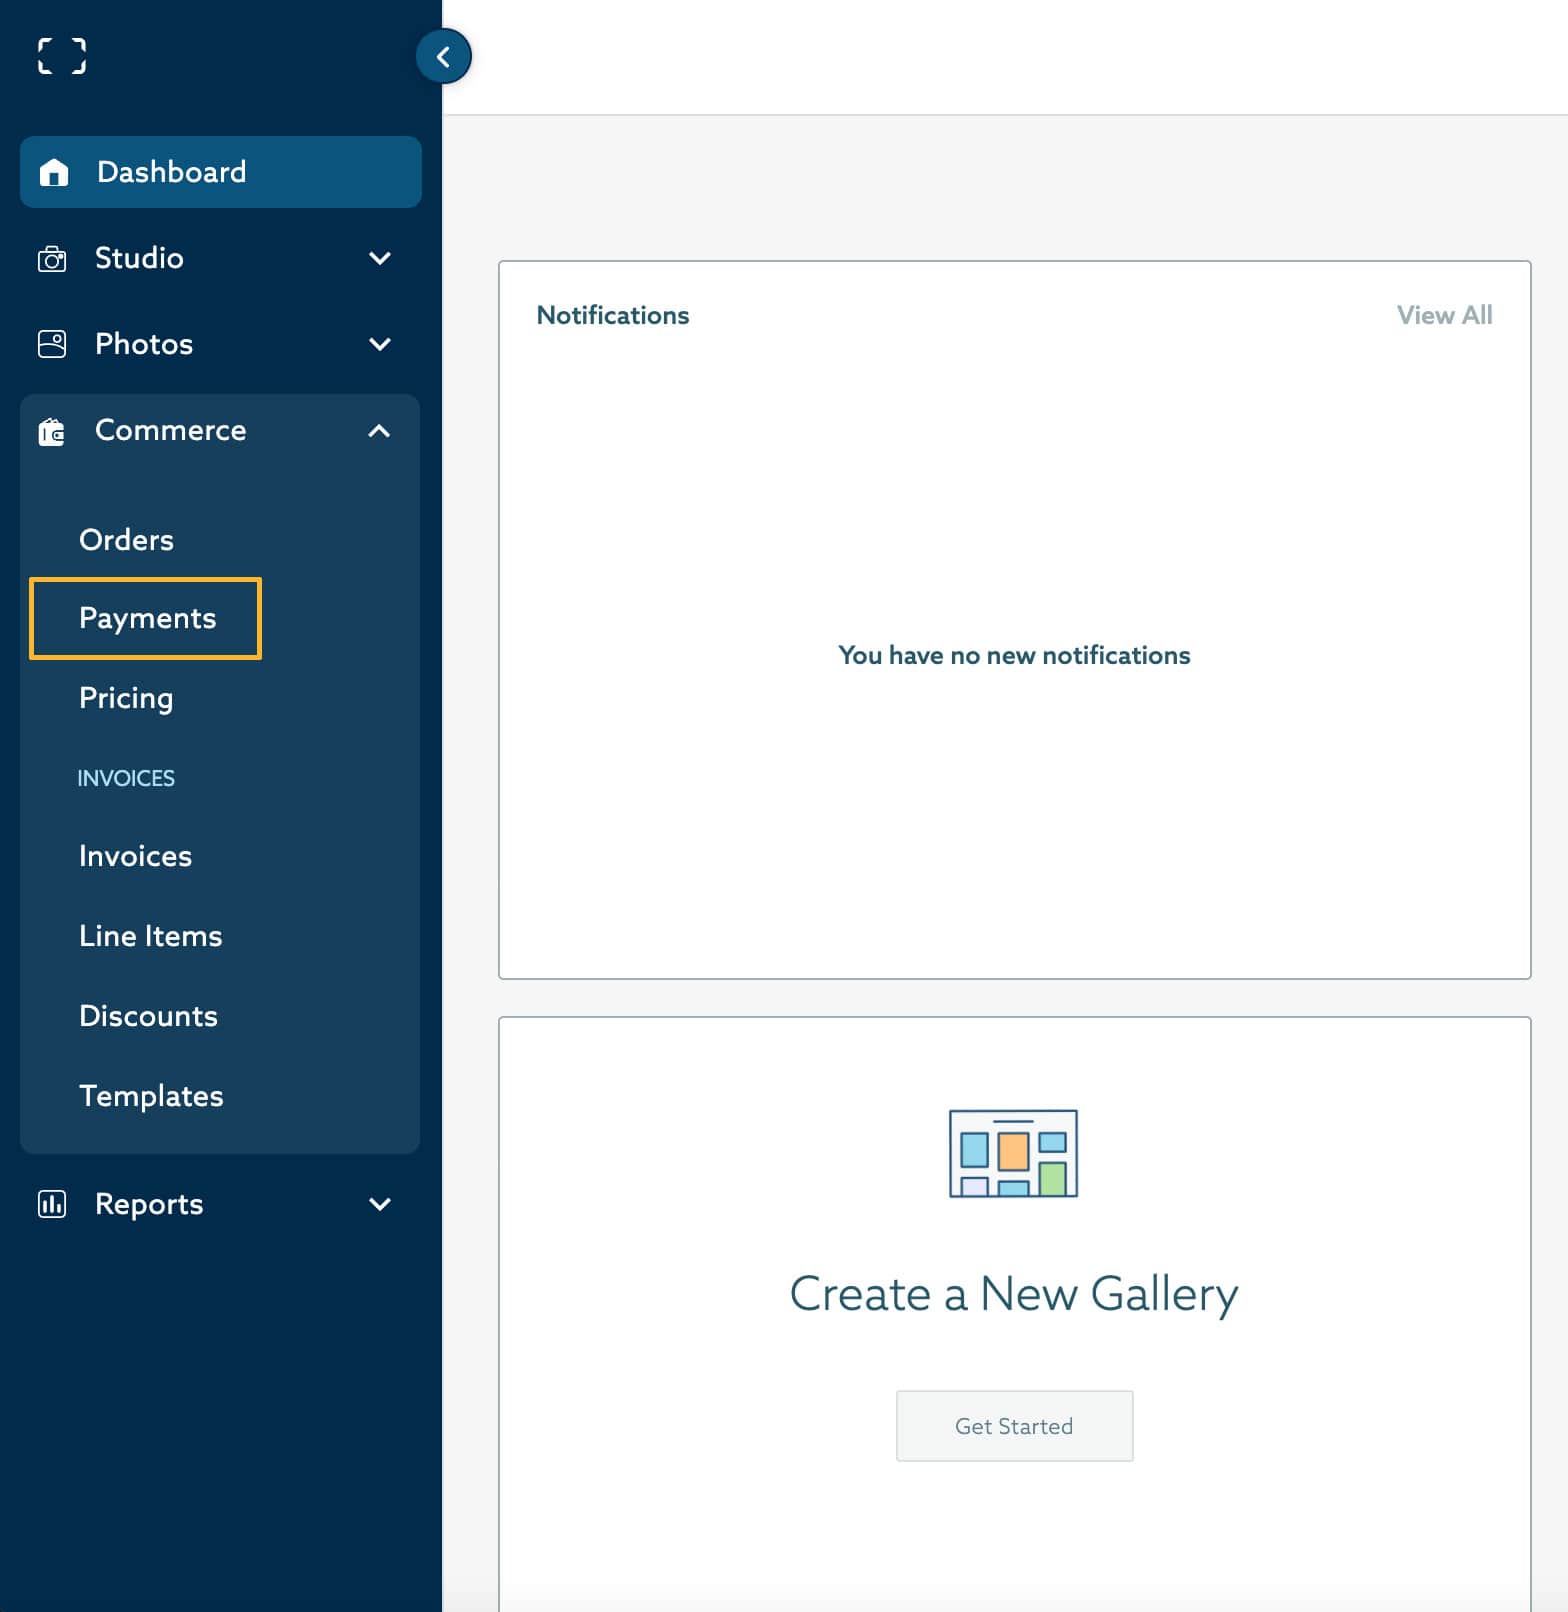Open the Studio menu label
This screenshot has width=1568, height=1612.
tap(139, 258)
